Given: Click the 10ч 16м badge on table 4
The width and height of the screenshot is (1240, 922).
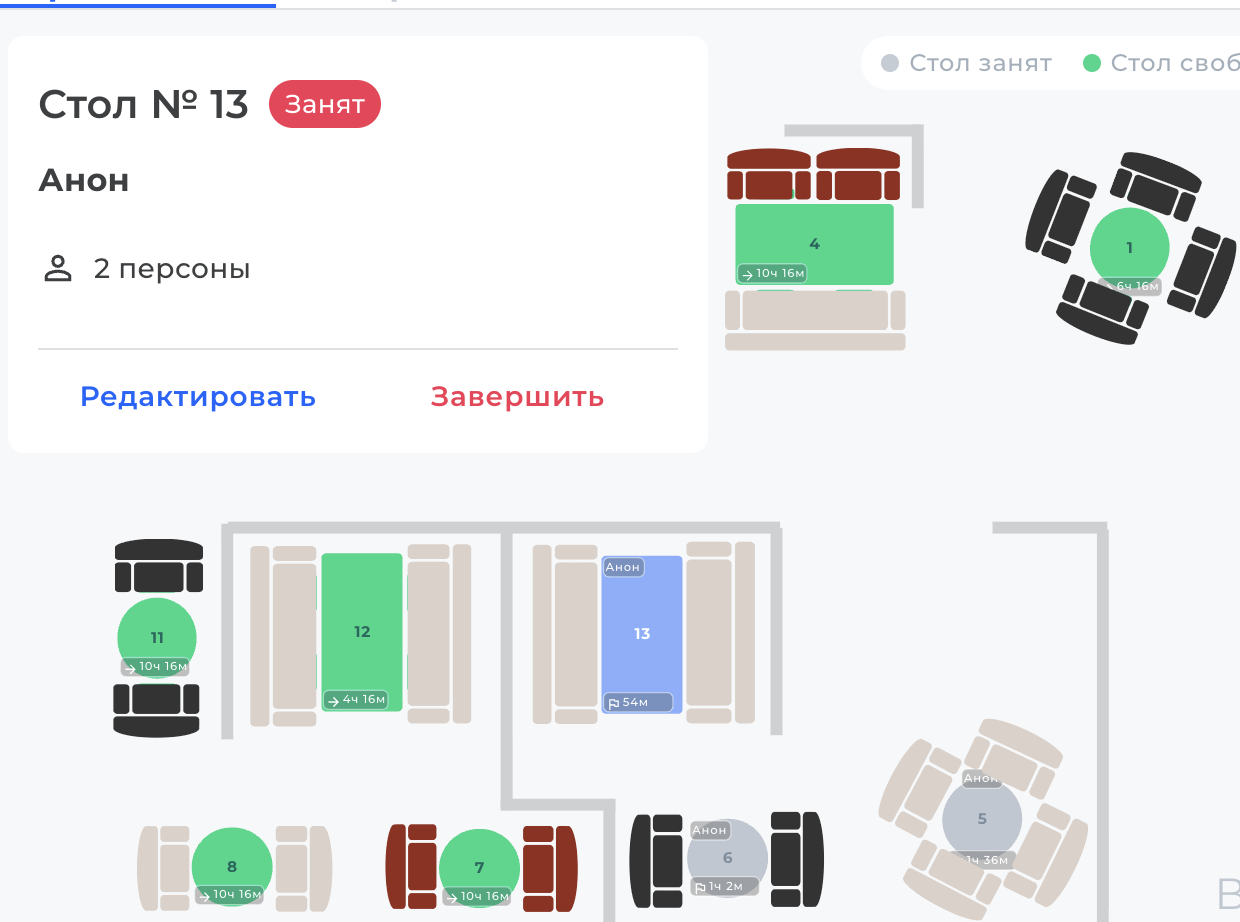Looking at the screenshot, I should coord(771,274).
